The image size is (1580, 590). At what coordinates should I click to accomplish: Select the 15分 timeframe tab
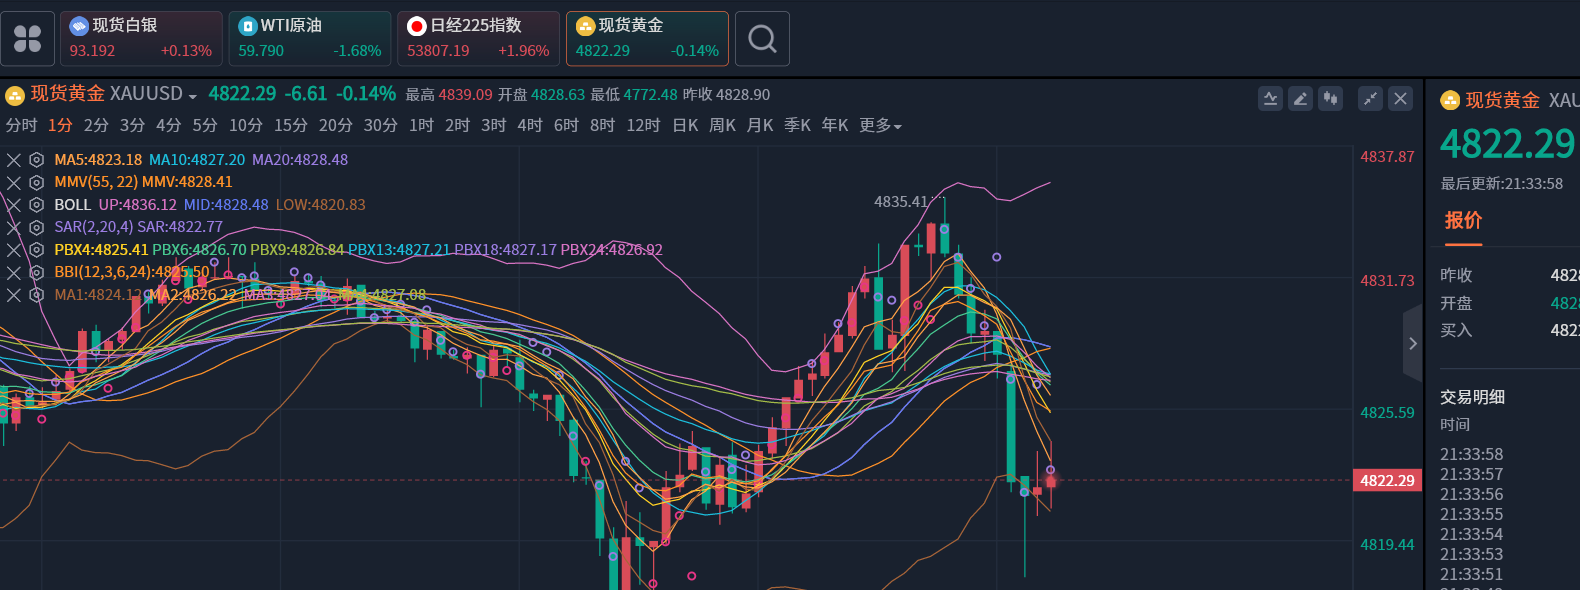[x=291, y=126]
